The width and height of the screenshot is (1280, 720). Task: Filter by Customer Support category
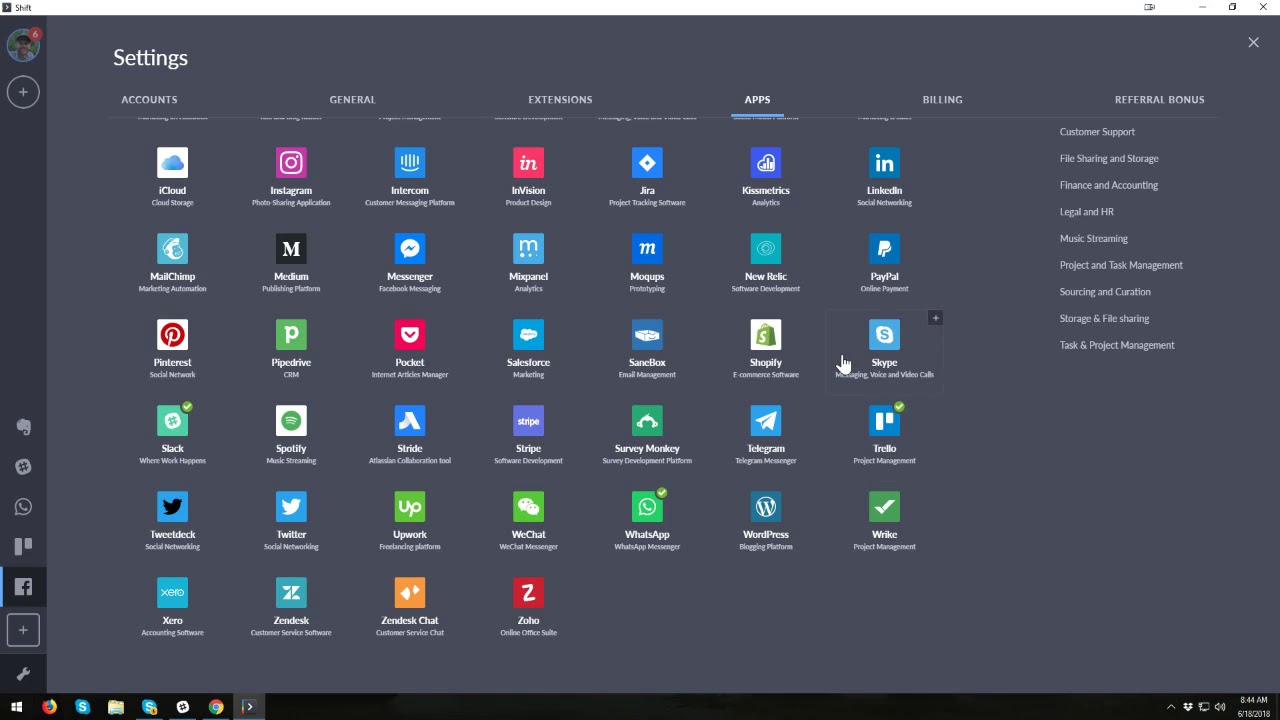(x=1097, y=132)
